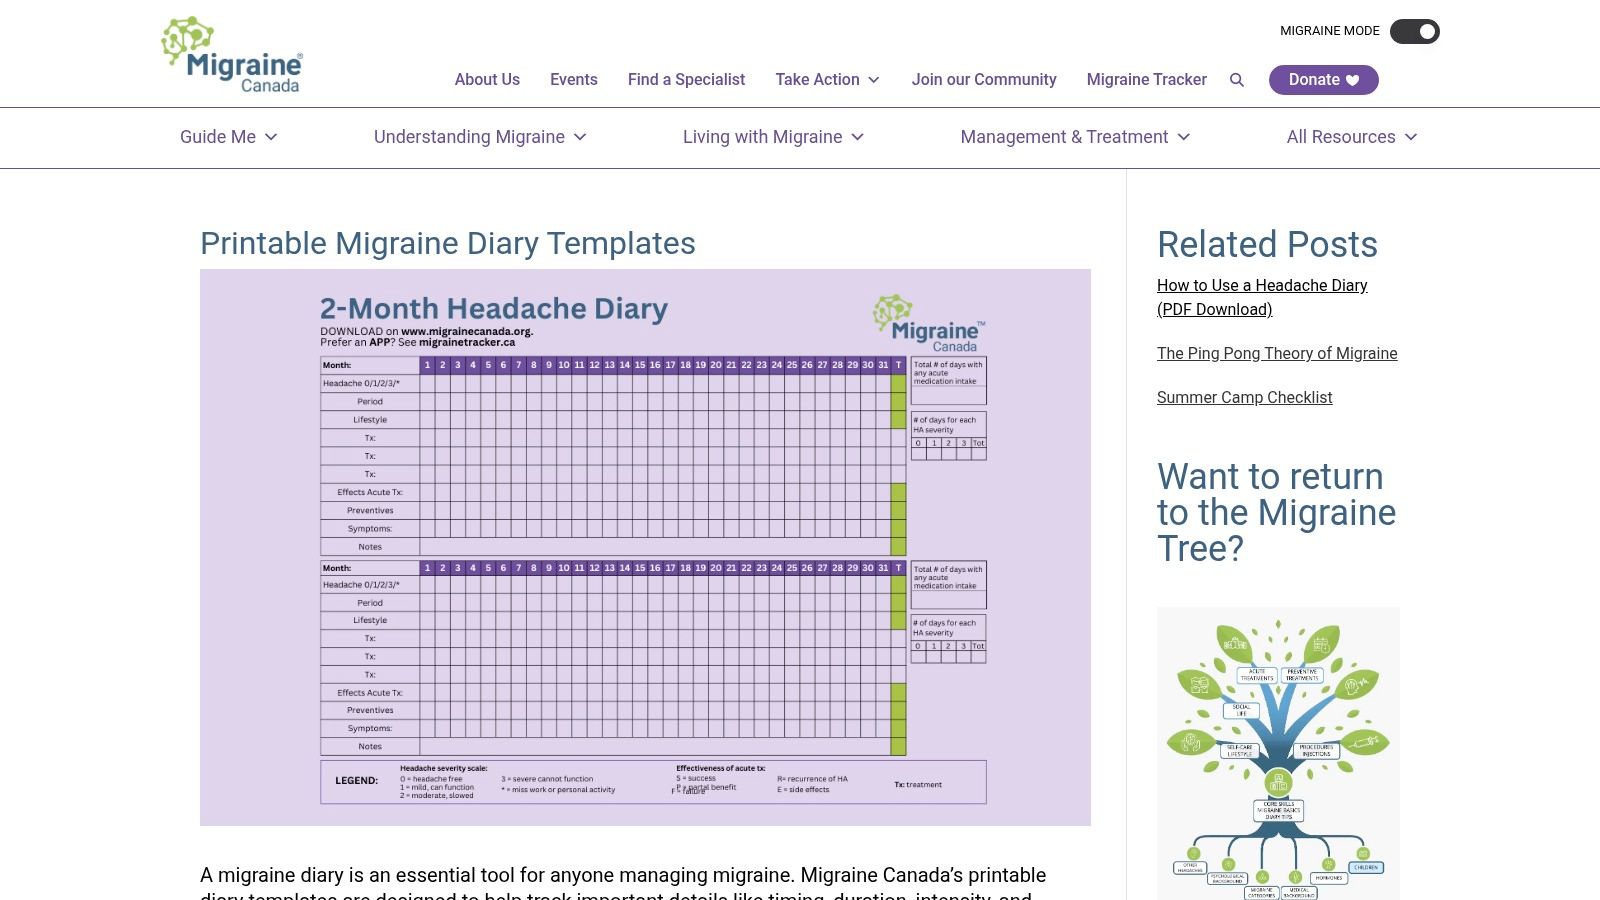Image resolution: width=1600 pixels, height=900 pixels.
Task: Click the Migraine Tree illustration
Action: (1278, 753)
